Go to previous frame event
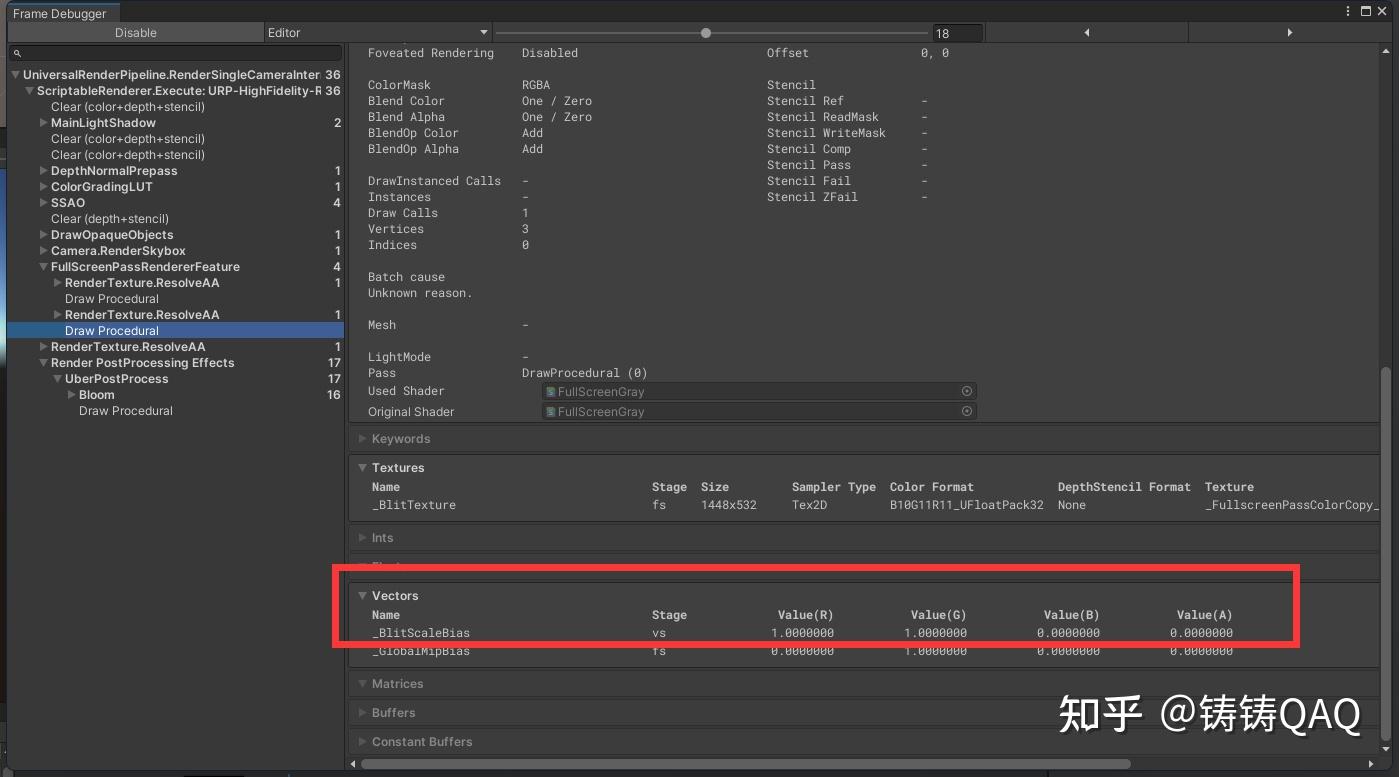 (1087, 33)
